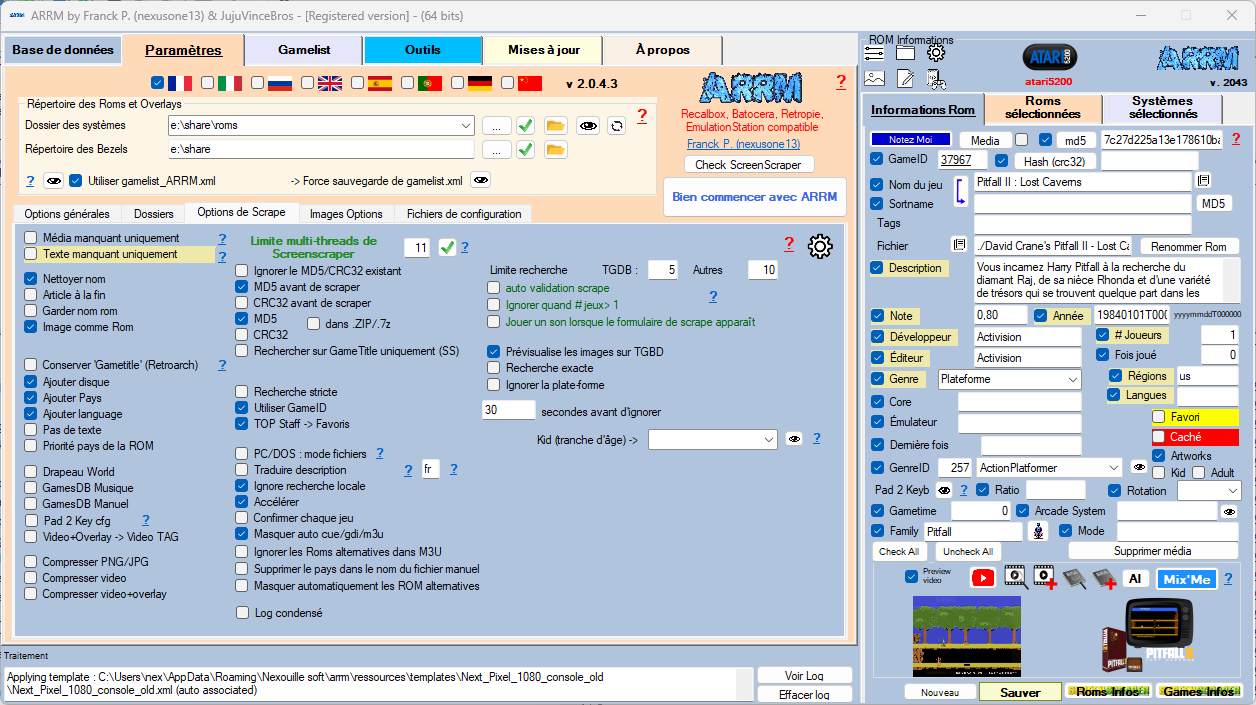Validate the multi-threads limit green check
The image size is (1256, 705).
[x=447, y=247]
